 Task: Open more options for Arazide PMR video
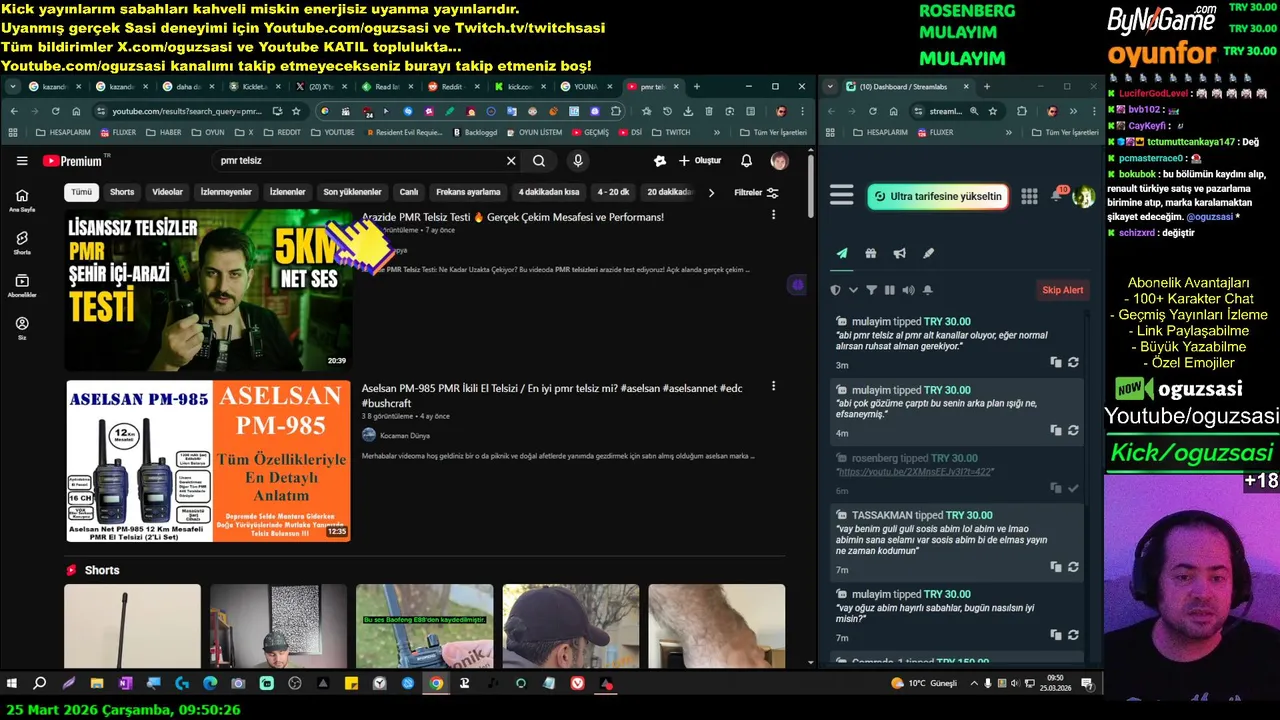[773, 215]
